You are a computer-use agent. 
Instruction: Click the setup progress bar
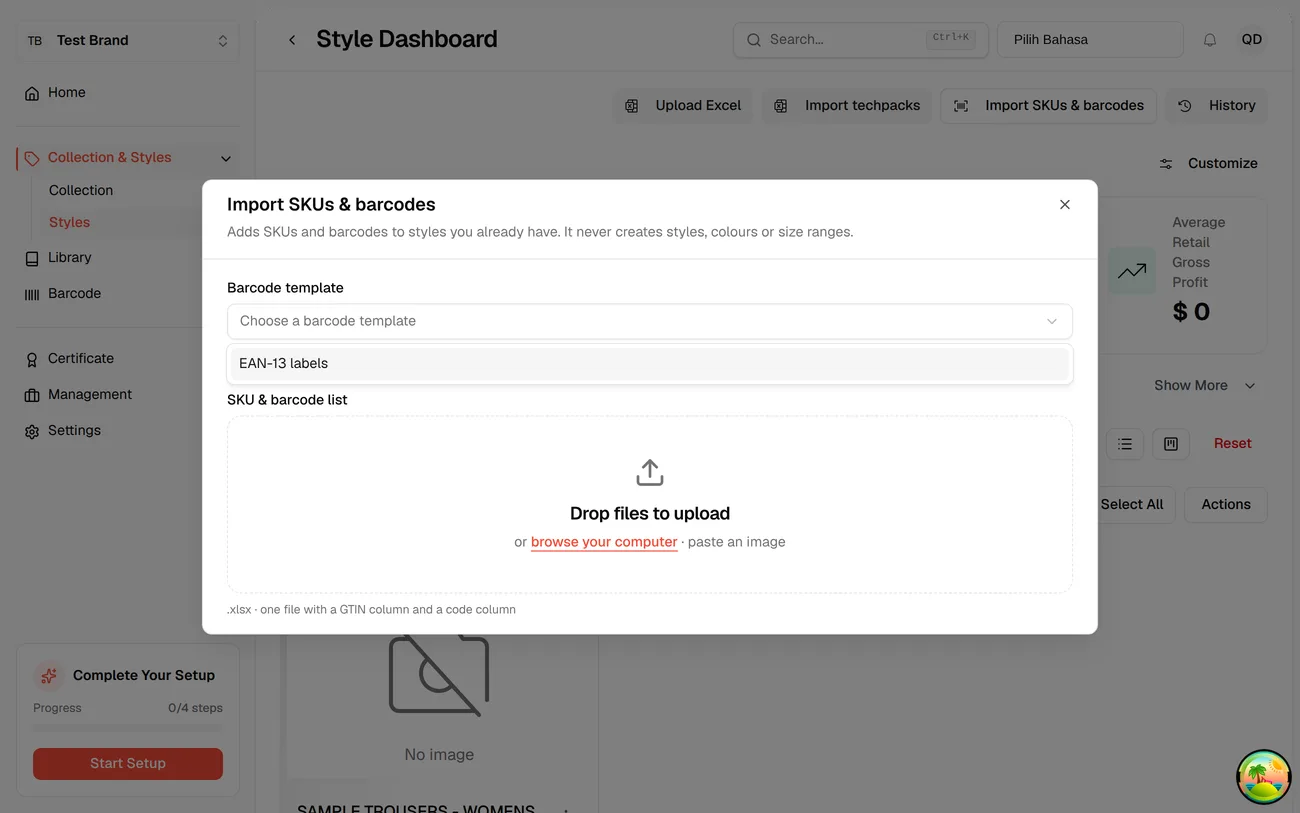[x=128, y=728]
